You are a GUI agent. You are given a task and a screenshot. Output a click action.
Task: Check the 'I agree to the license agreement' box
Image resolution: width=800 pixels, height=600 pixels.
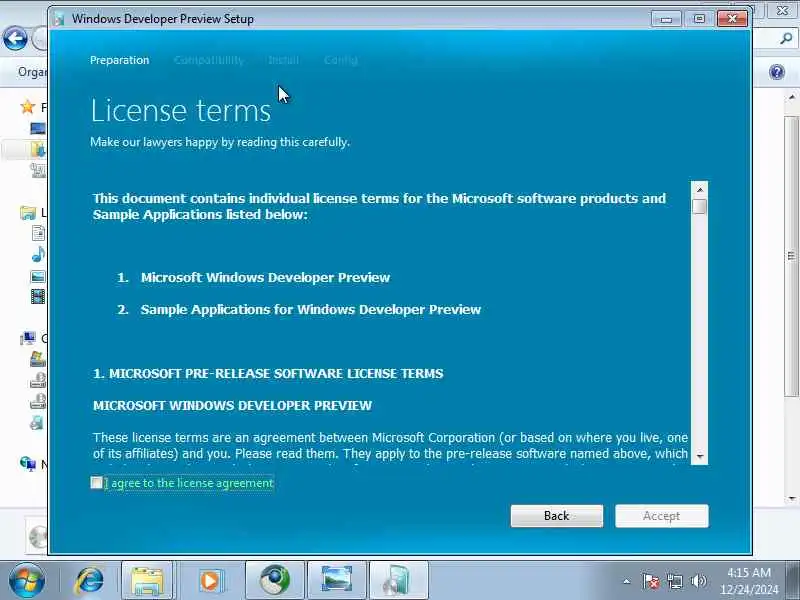click(x=96, y=482)
